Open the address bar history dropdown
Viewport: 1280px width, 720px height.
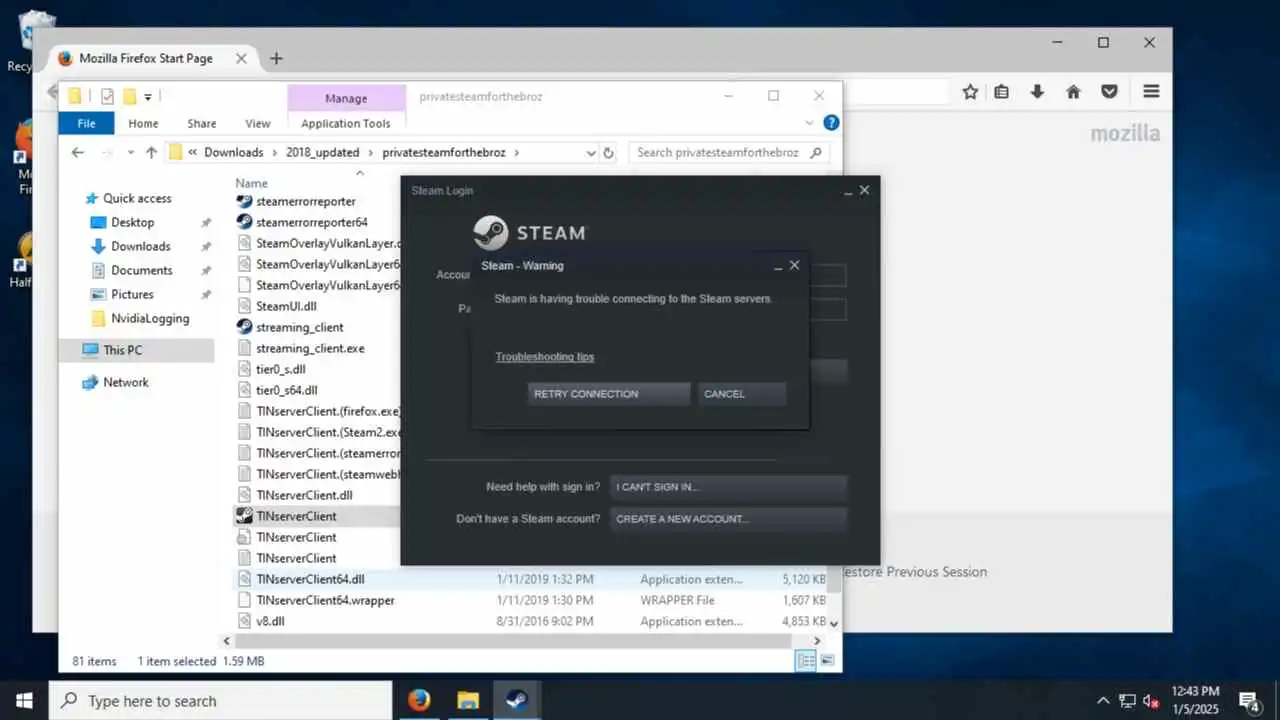tap(590, 153)
